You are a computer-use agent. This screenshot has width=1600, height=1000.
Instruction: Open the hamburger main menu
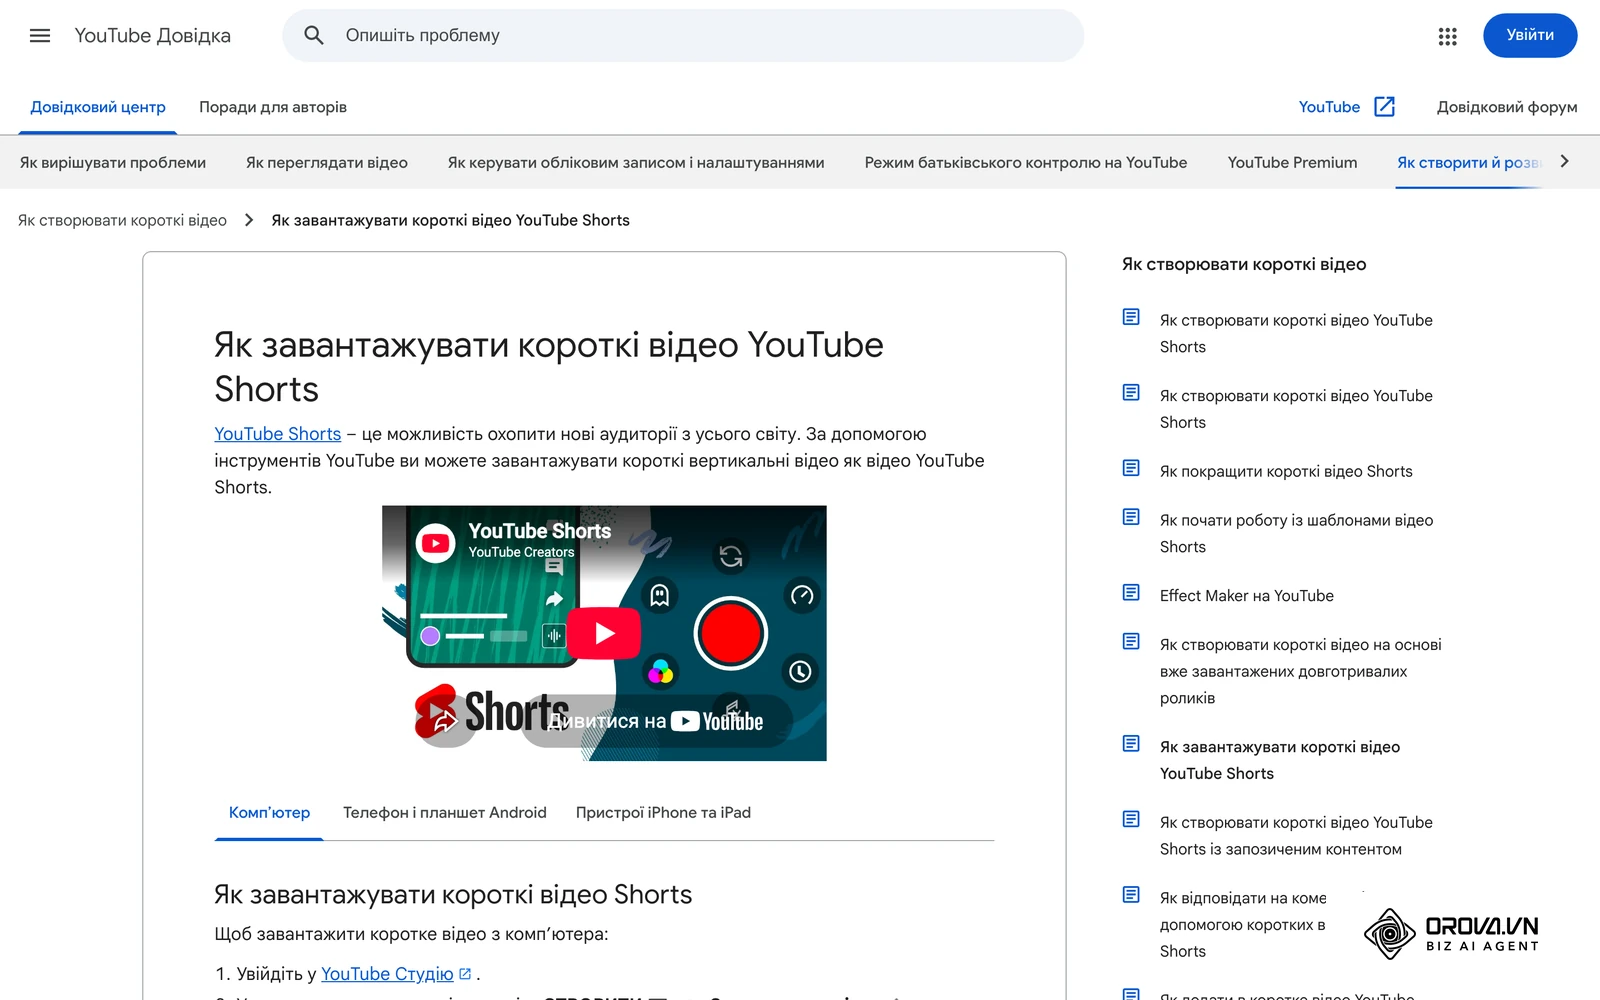(x=40, y=36)
